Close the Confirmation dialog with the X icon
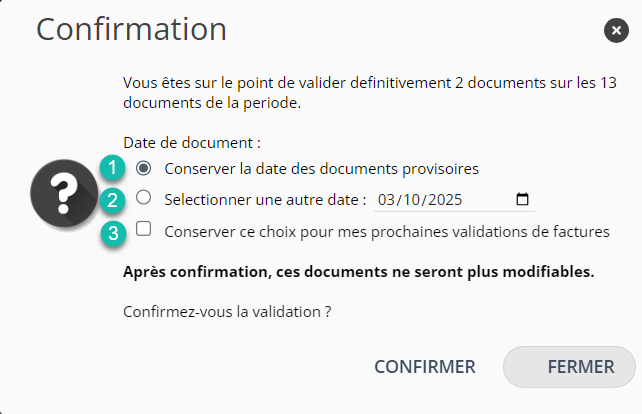 [x=616, y=31]
